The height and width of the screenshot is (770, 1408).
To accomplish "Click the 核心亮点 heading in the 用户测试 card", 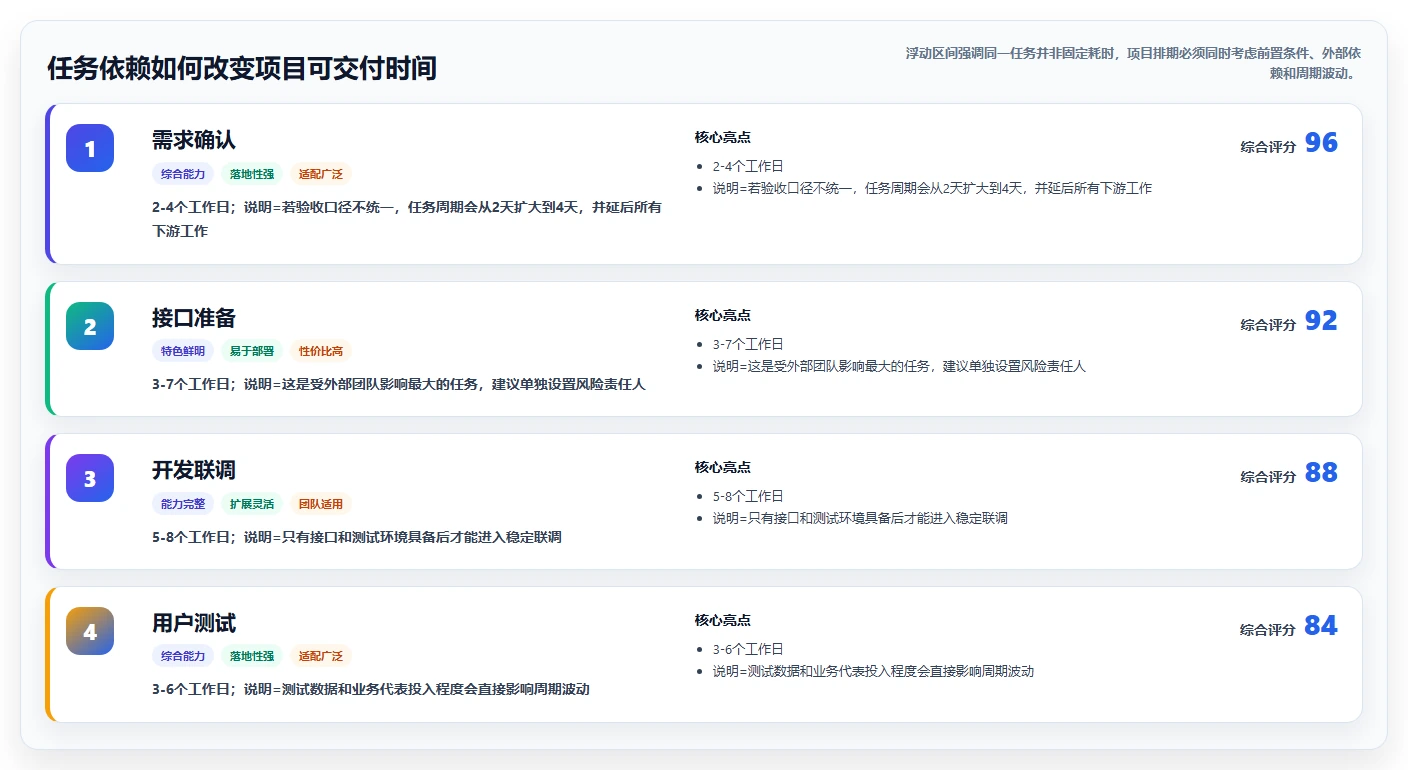I will pyautogui.click(x=723, y=620).
